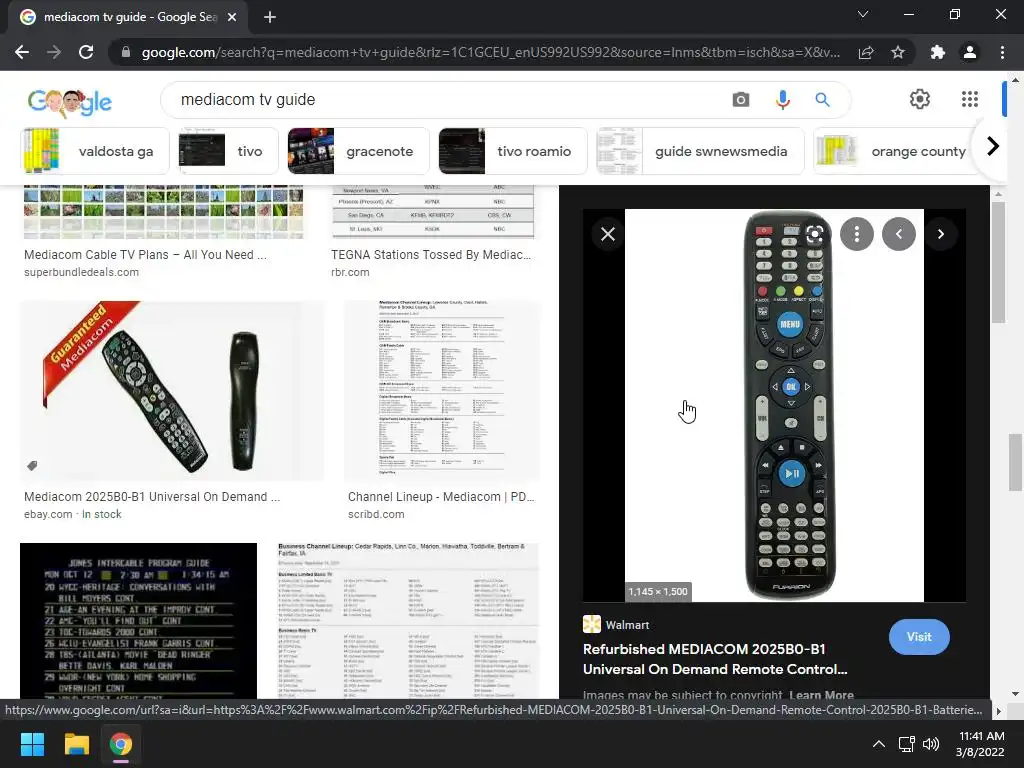The width and height of the screenshot is (1024, 768).
Task: Open Refurbished MEDIACOM 2025B0-B1 title link
Action: pyautogui.click(x=715, y=659)
